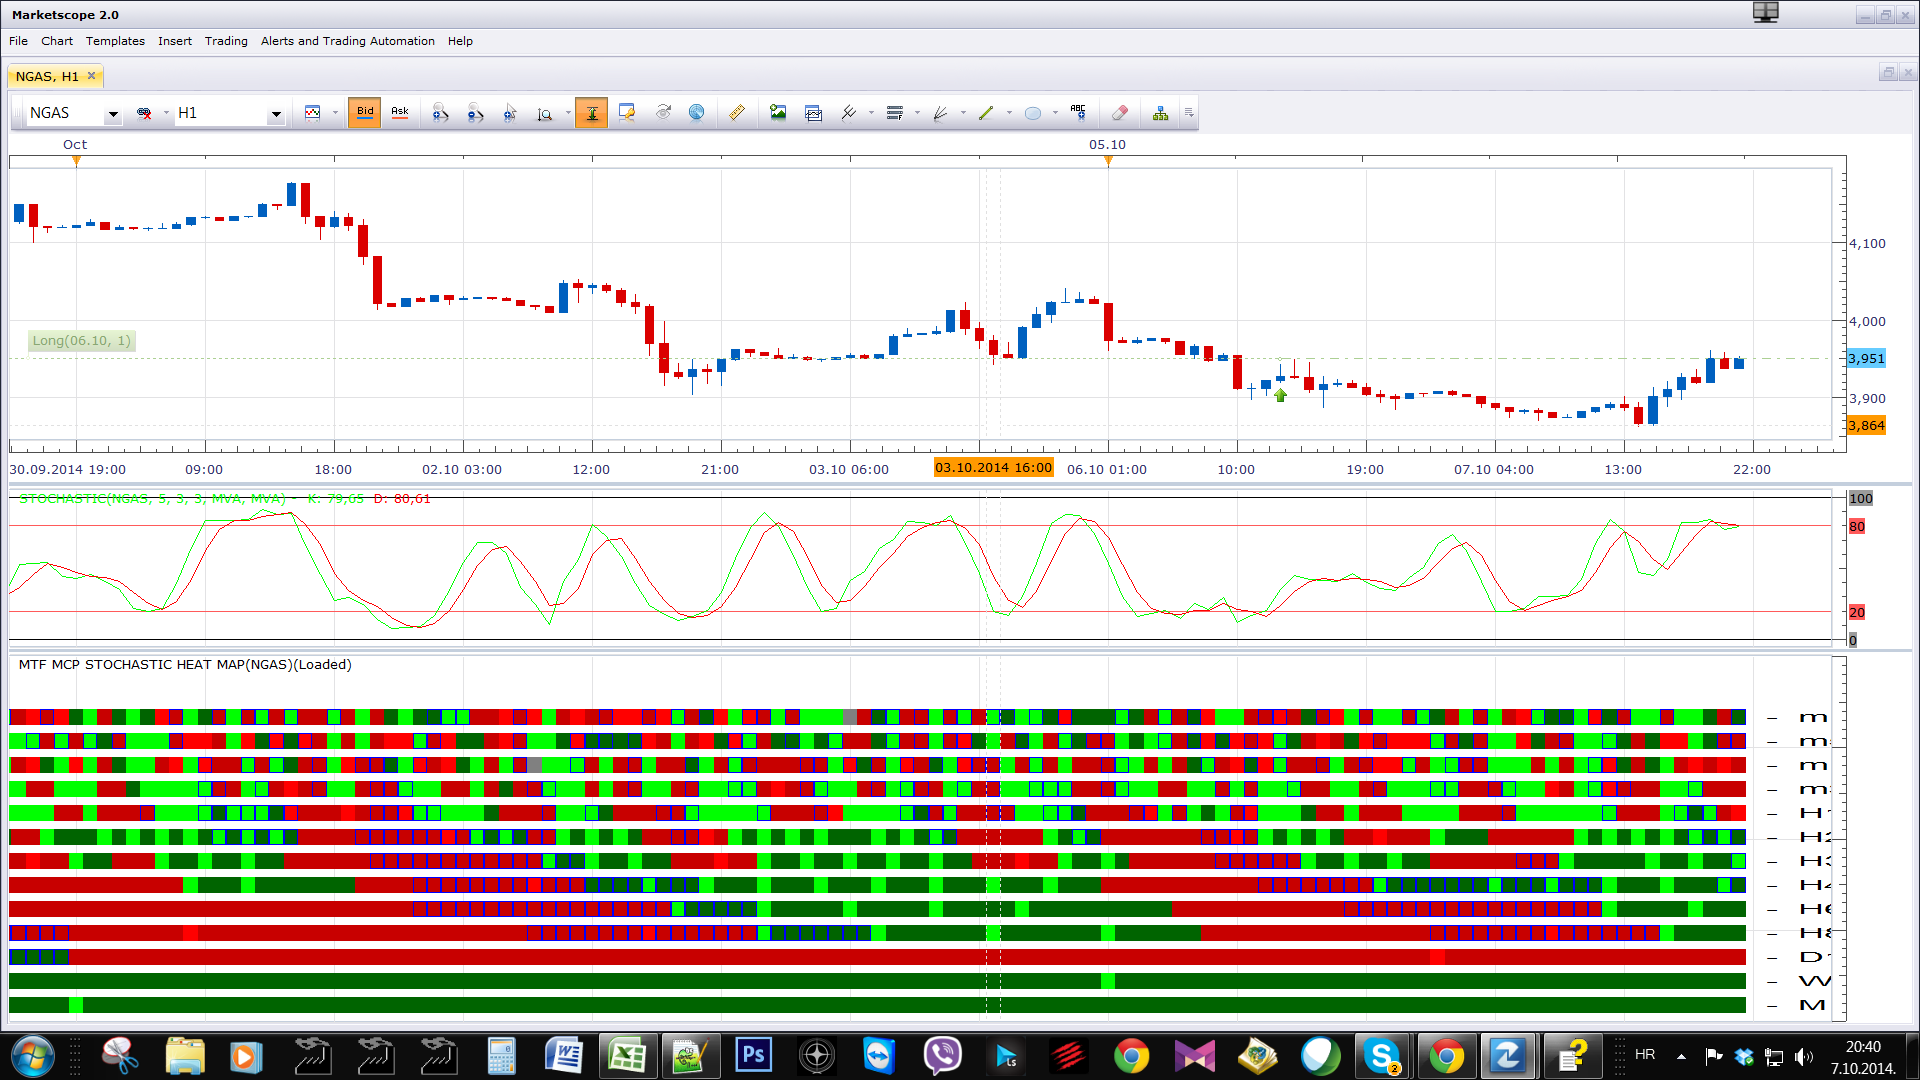
Task: Select the cursor pointer mode icon
Action: (x=510, y=113)
